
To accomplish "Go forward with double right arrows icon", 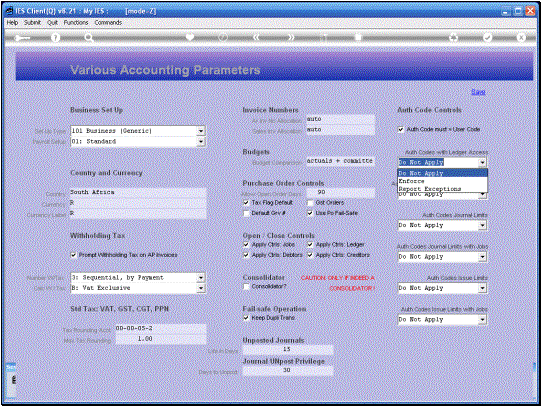I will tap(291, 37).
